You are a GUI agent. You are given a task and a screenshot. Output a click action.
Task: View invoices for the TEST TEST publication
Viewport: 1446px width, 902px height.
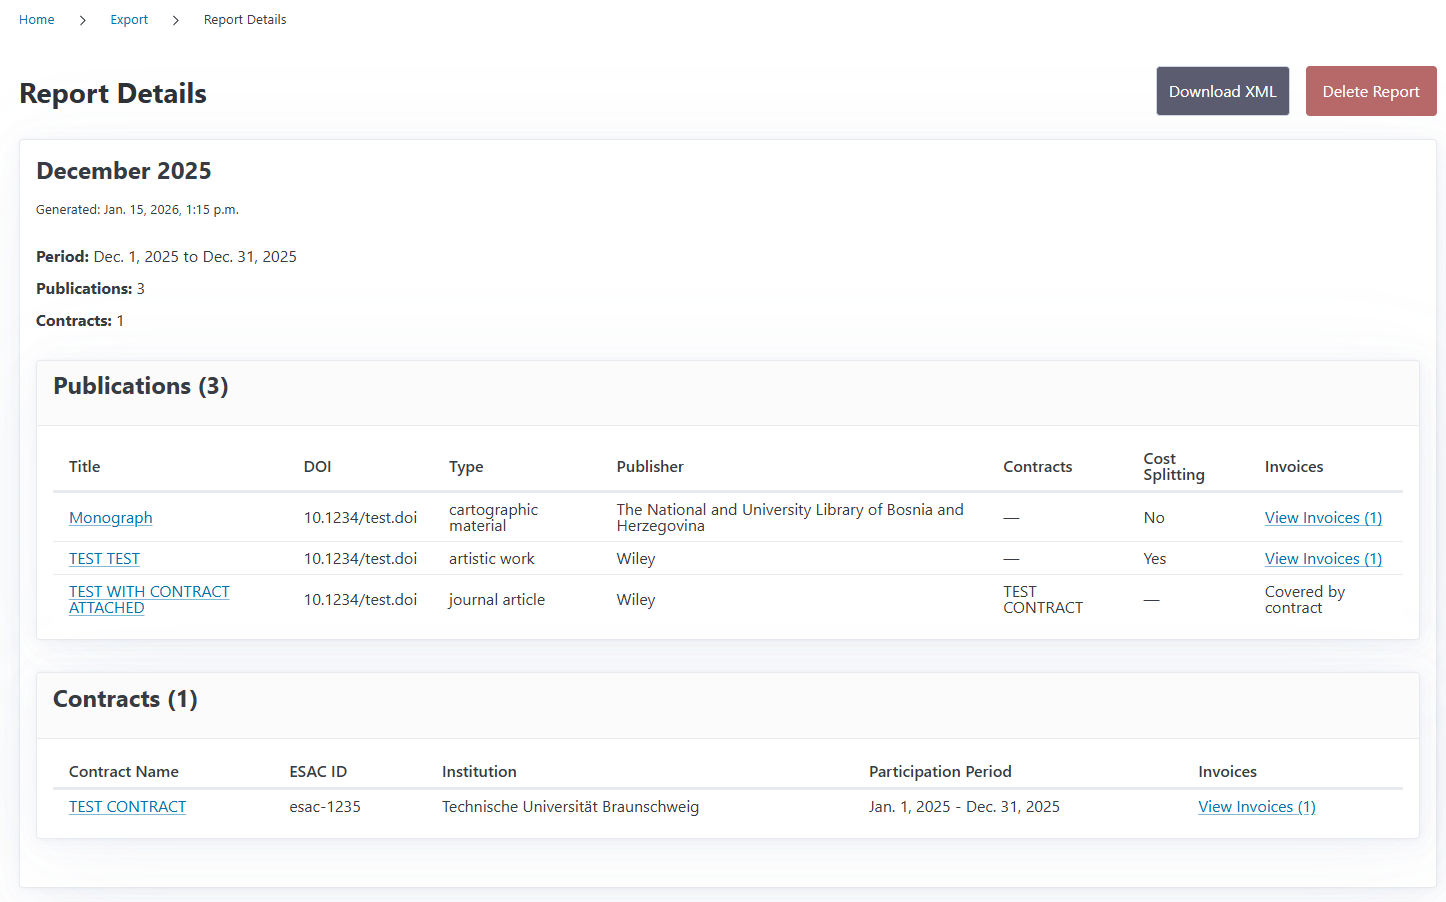click(x=1323, y=559)
